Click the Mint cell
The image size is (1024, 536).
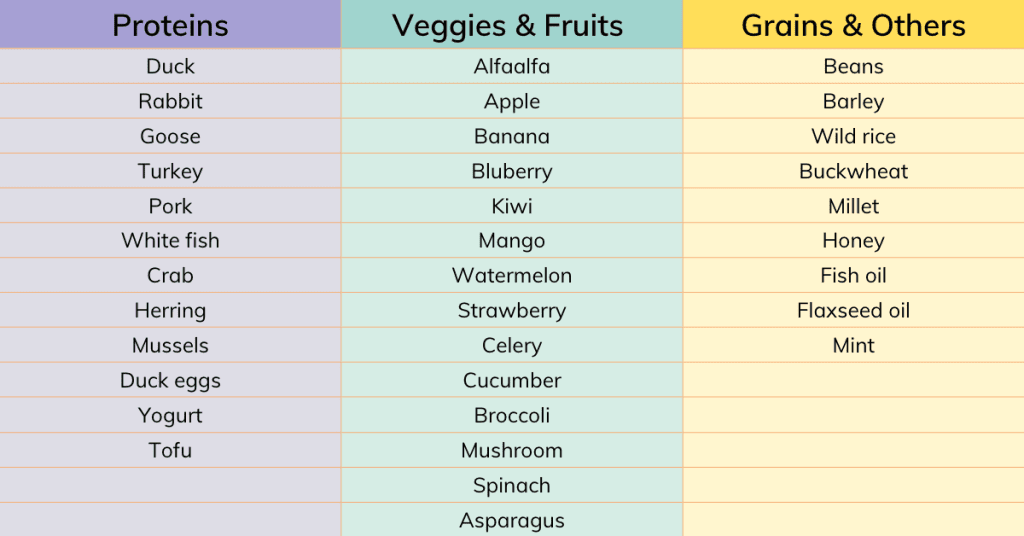tap(854, 345)
